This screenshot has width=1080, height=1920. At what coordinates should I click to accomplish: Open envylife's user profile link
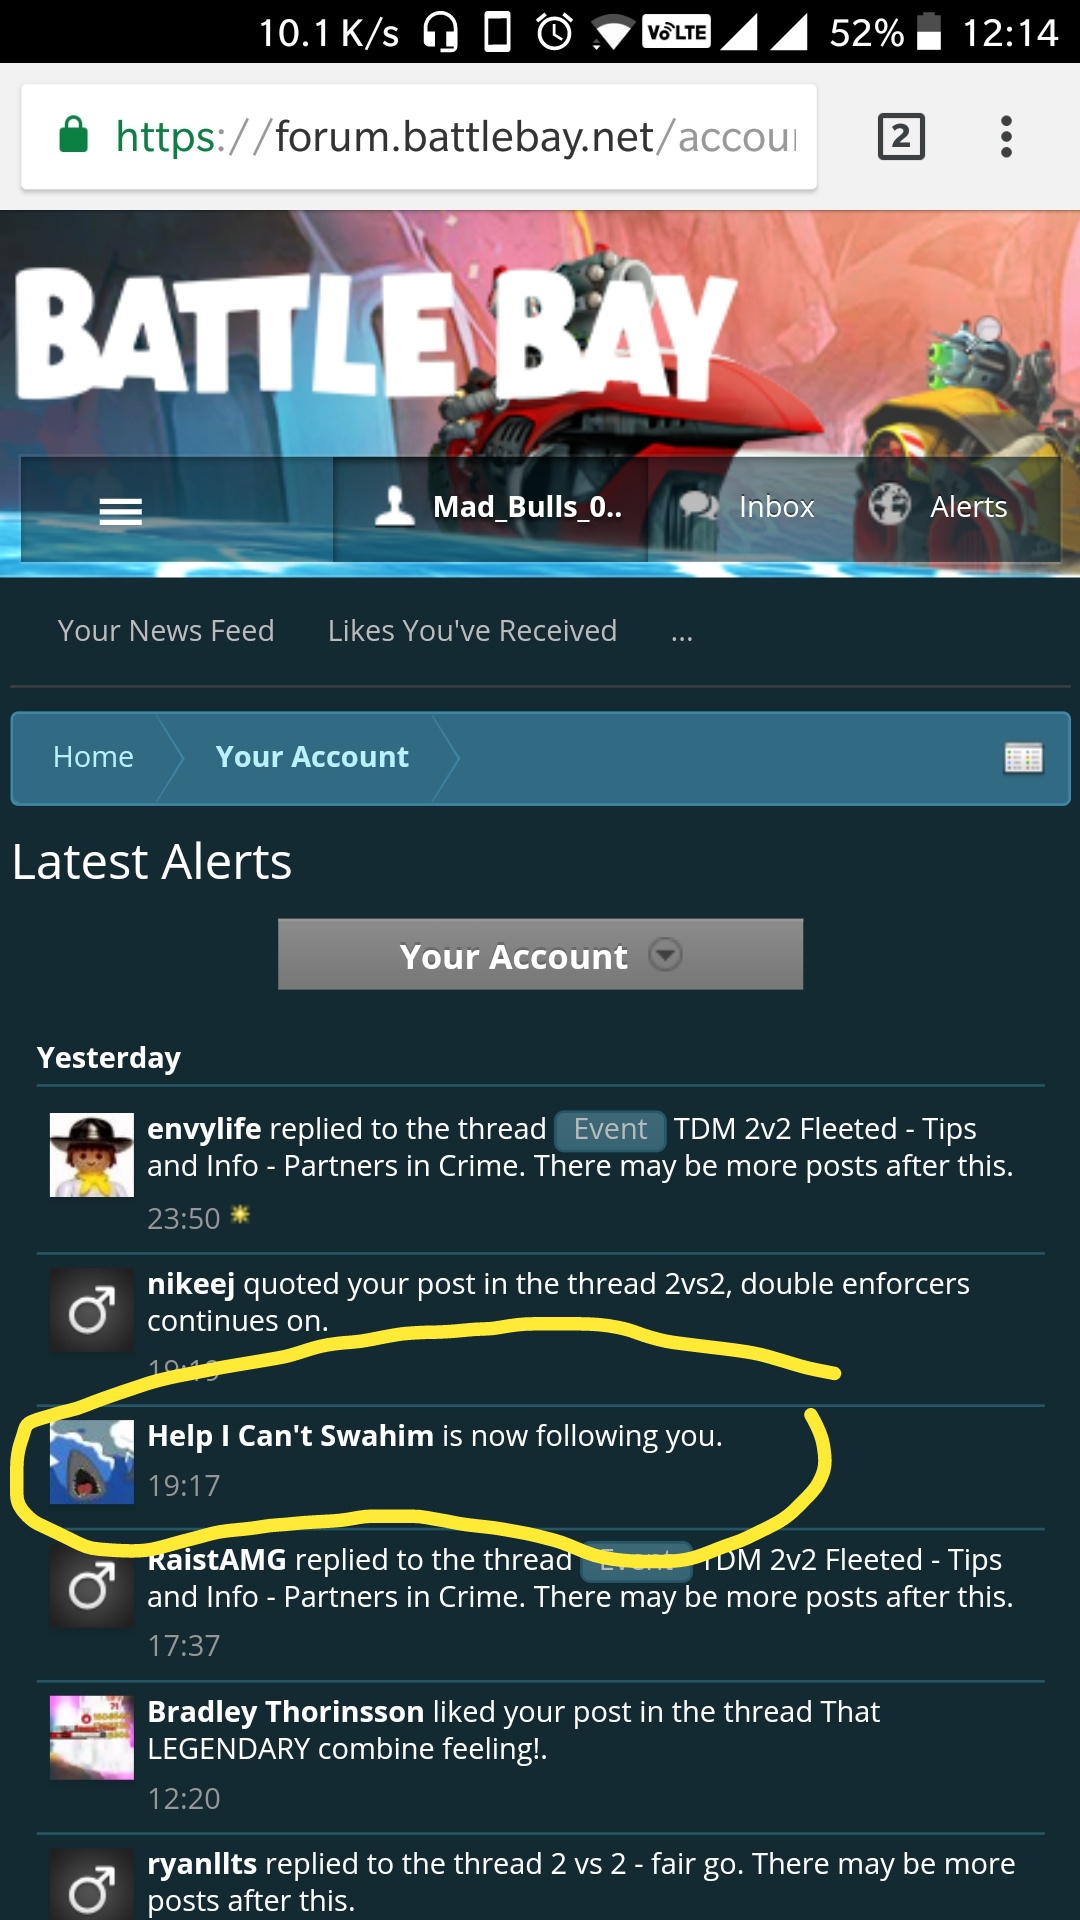coord(204,1129)
